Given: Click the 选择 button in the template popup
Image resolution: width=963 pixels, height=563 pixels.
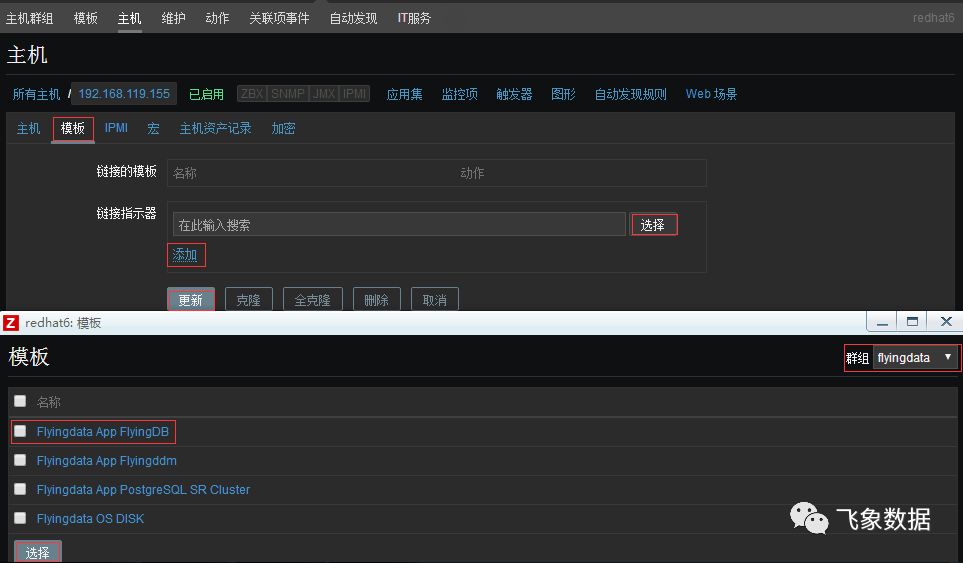Looking at the screenshot, I should (37, 552).
